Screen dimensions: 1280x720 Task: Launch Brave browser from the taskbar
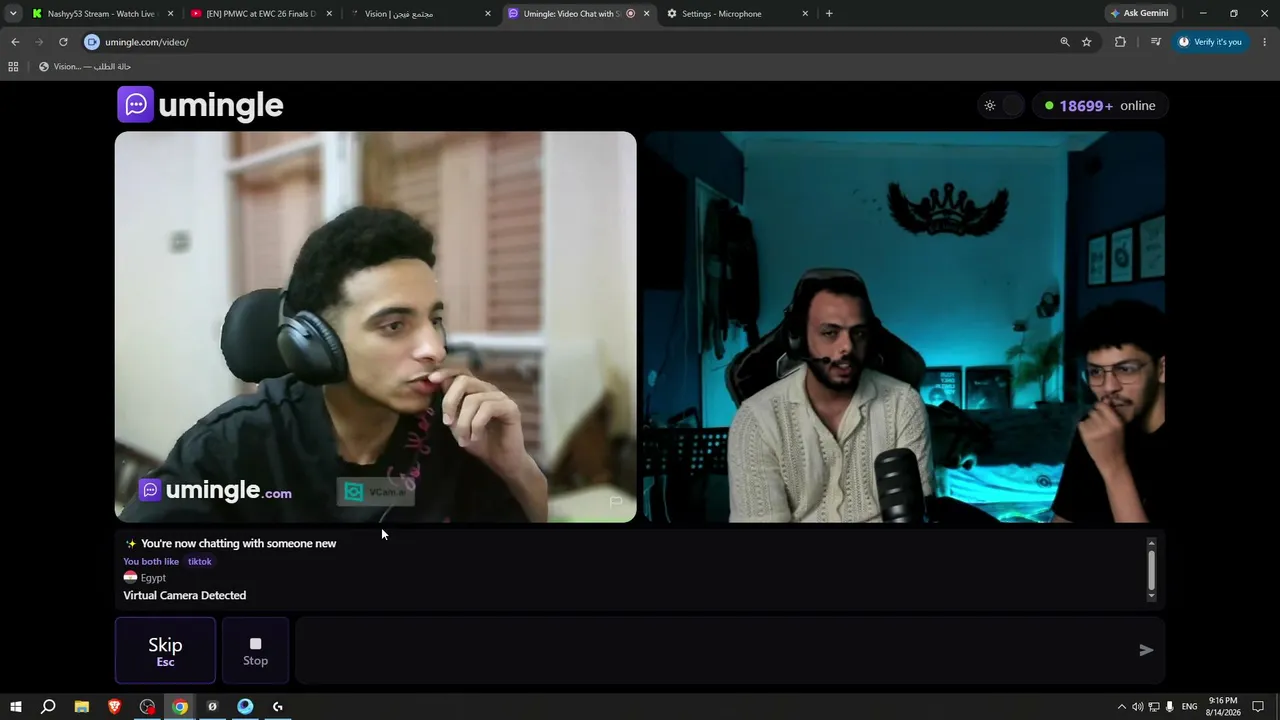point(115,707)
